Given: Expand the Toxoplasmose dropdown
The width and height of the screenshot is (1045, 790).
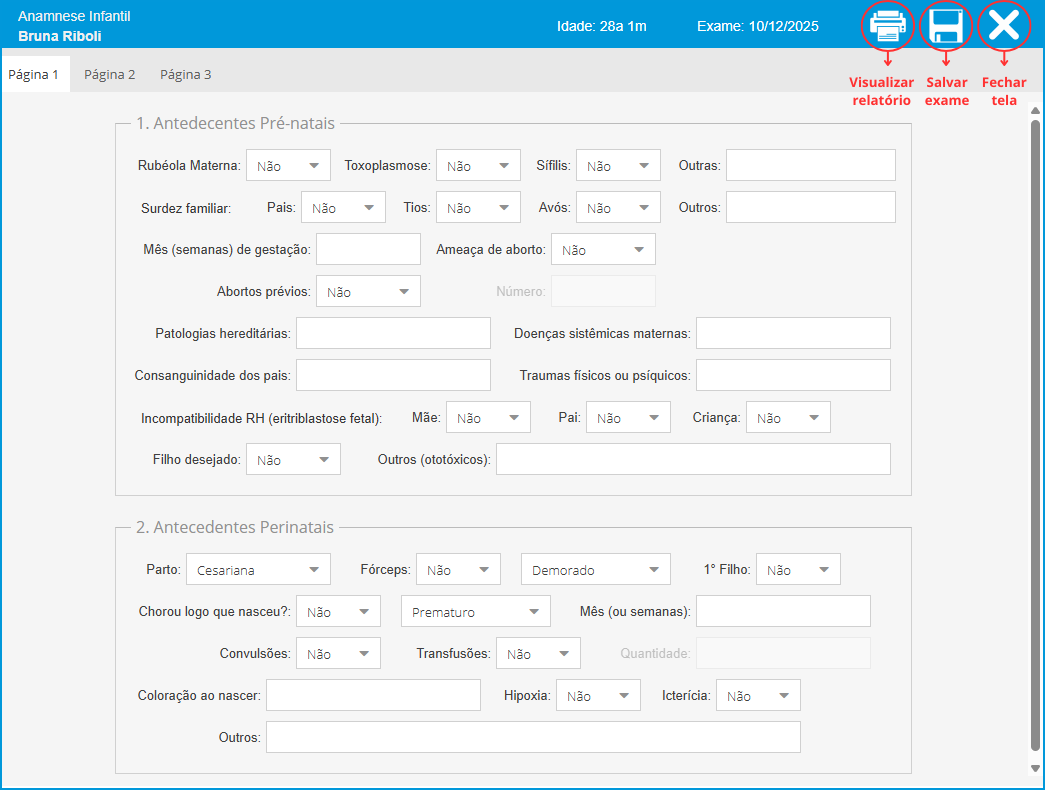Looking at the screenshot, I should (x=478, y=166).
